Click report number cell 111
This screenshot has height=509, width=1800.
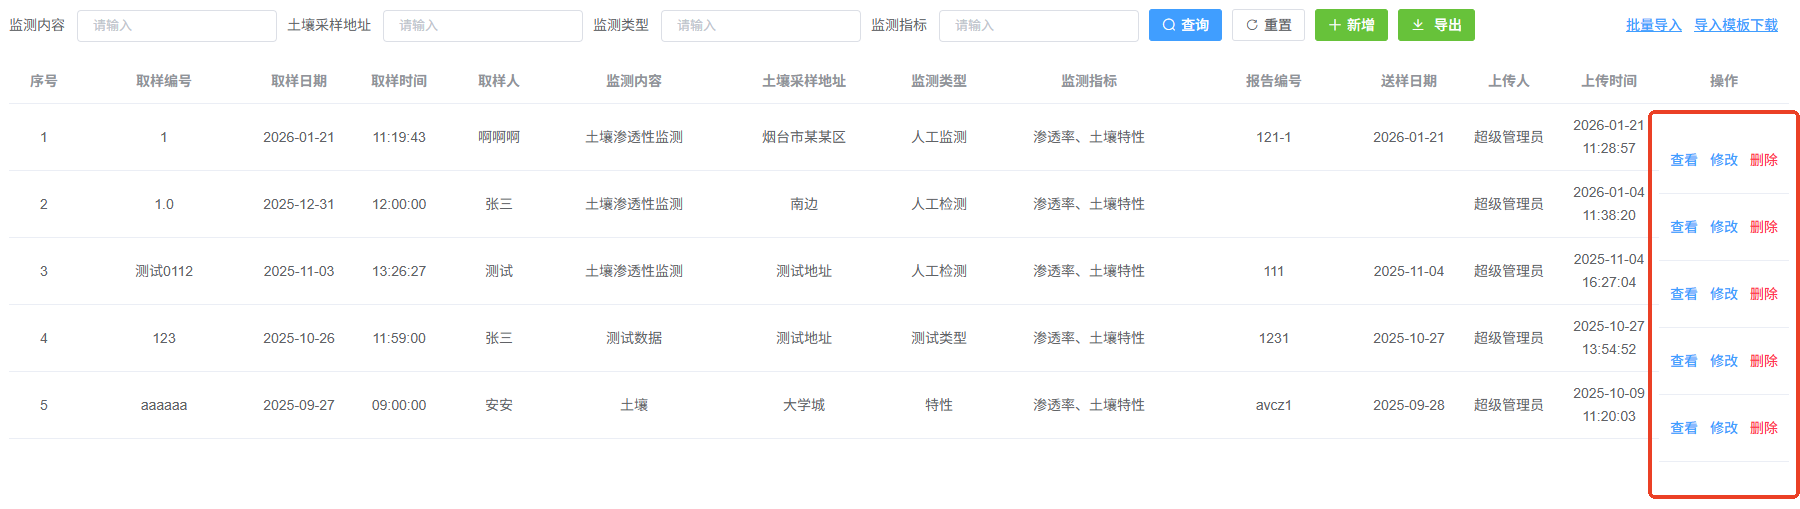point(1273,271)
